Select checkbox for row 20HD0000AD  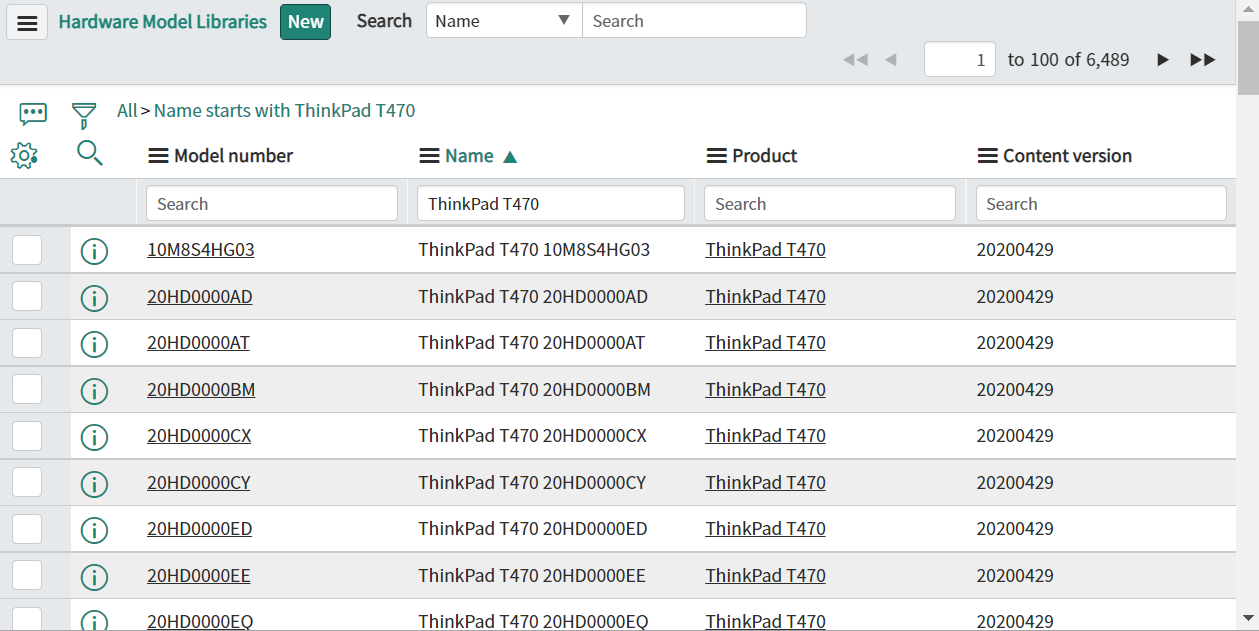pos(27,296)
